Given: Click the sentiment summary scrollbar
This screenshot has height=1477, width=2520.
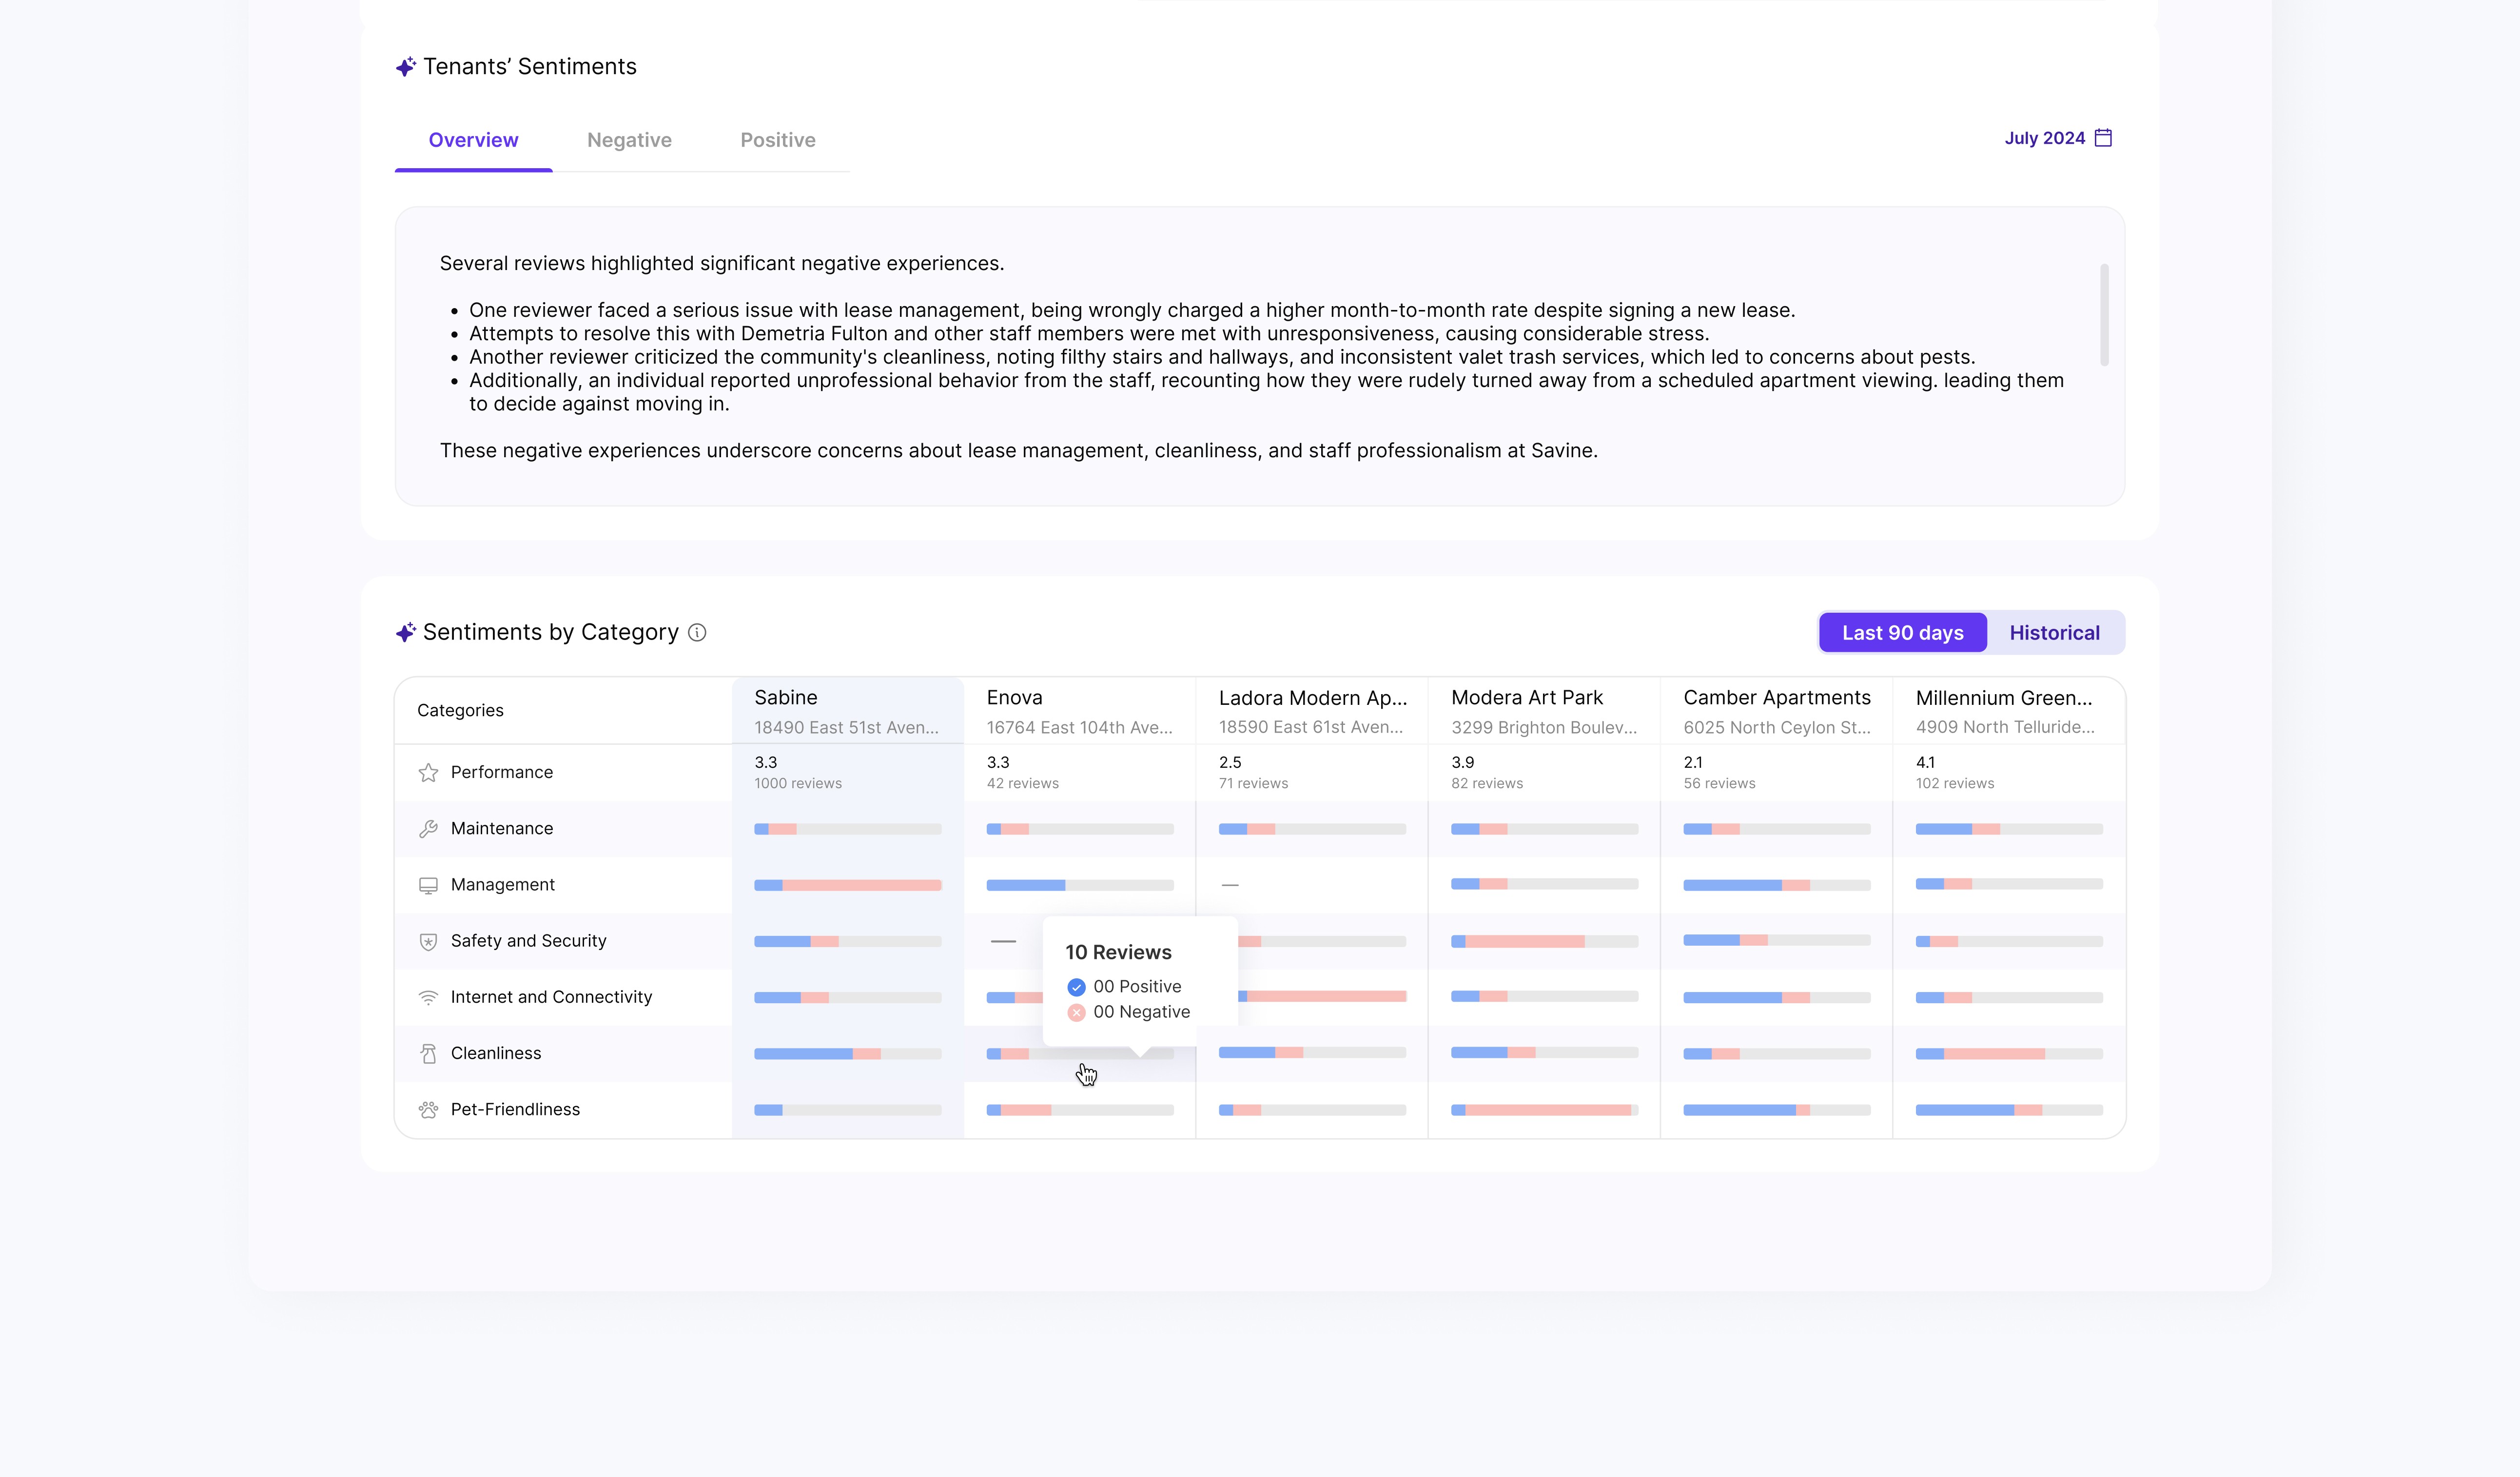Looking at the screenshot, I should click(2104, 315).
